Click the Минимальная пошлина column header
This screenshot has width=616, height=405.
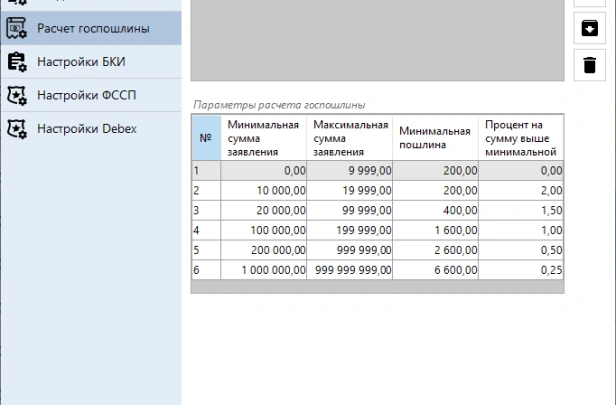click(x=436, y=138)
